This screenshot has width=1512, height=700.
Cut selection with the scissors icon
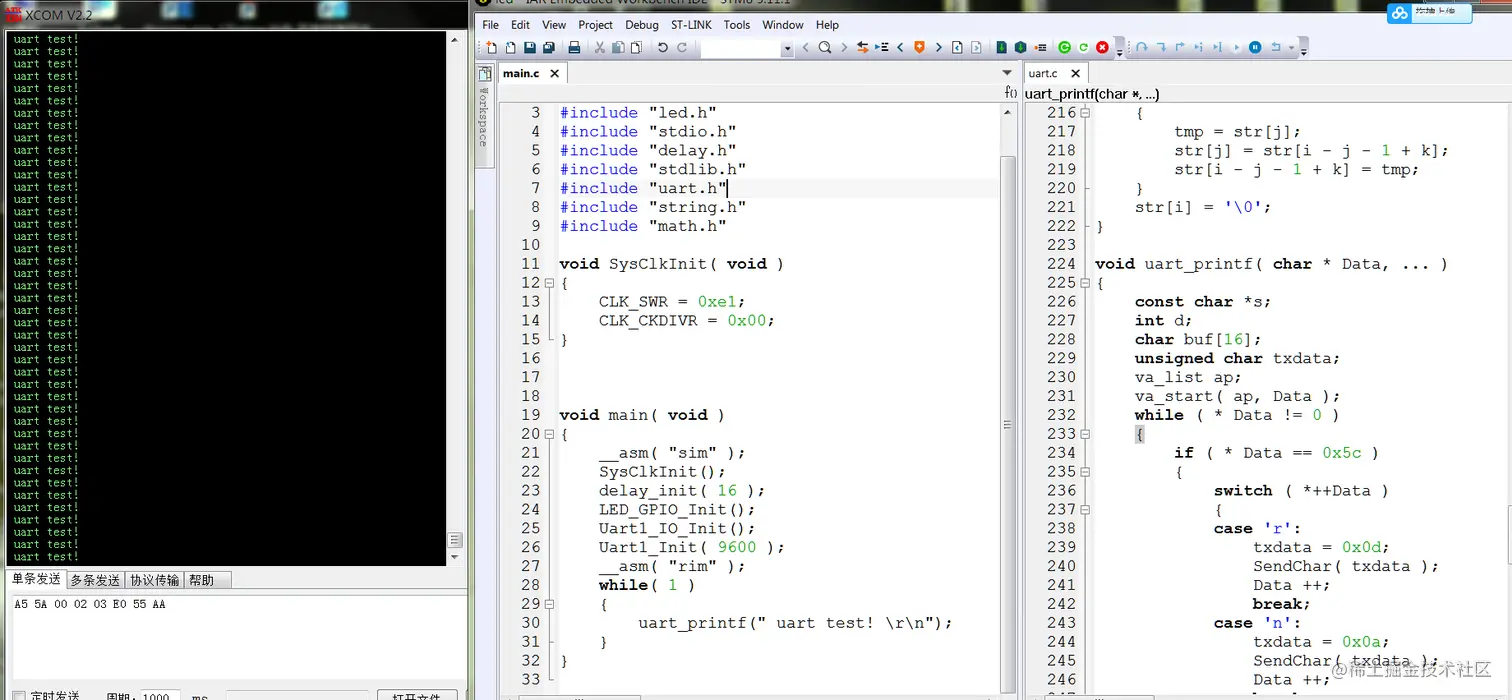coord(600,47)
